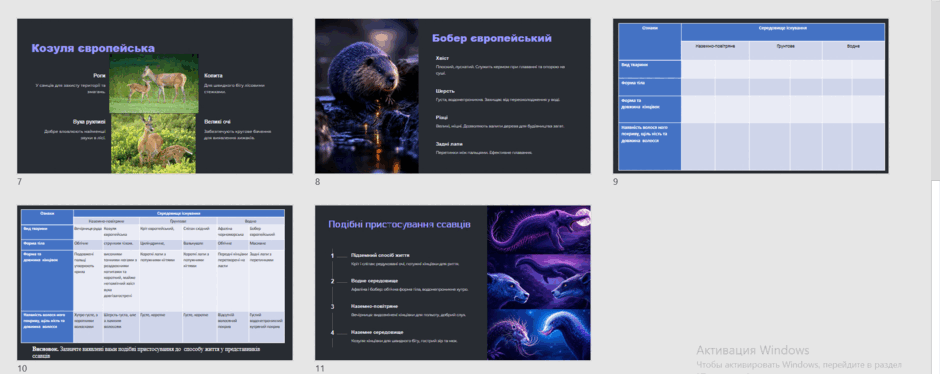Click the beaver photo on slide 8
The height and width of the screenshot is (374, 940).
click(x=367, y=96)
